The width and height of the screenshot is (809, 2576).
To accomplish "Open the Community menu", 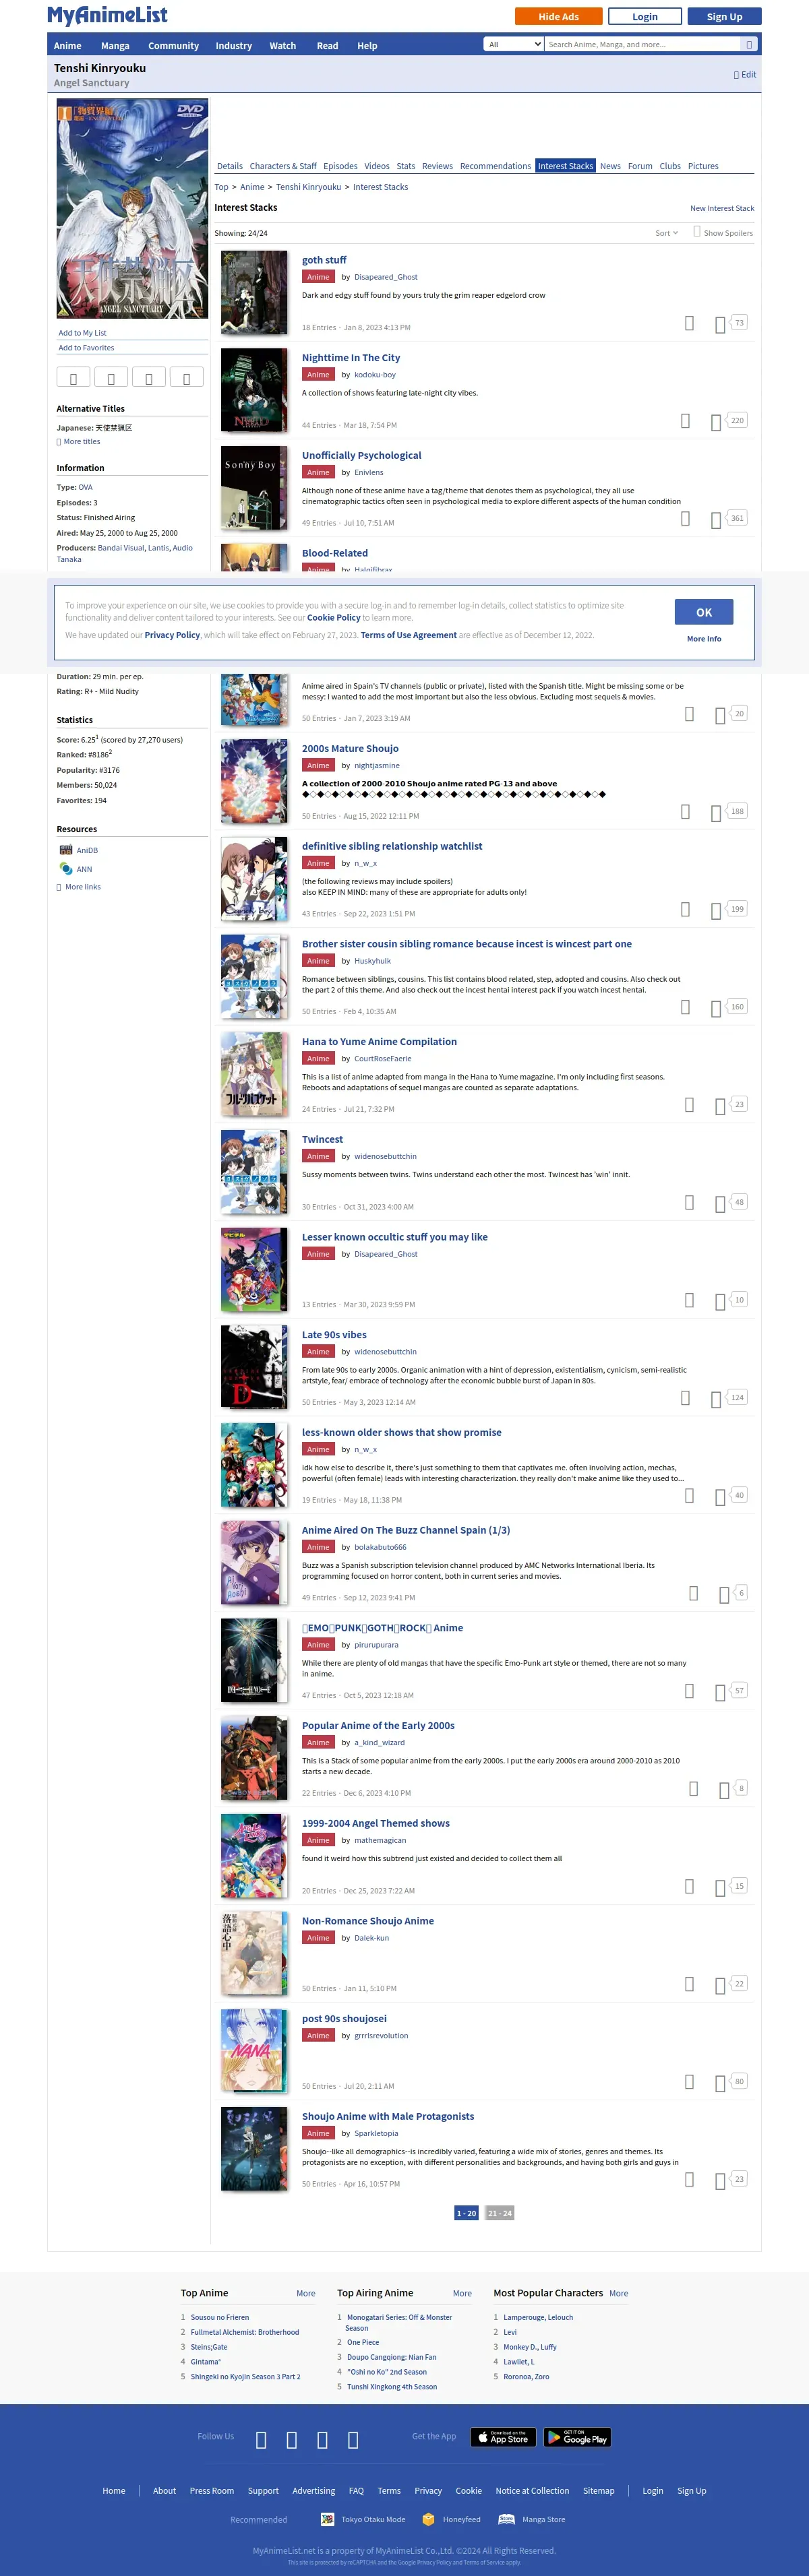I will [174, 45].
